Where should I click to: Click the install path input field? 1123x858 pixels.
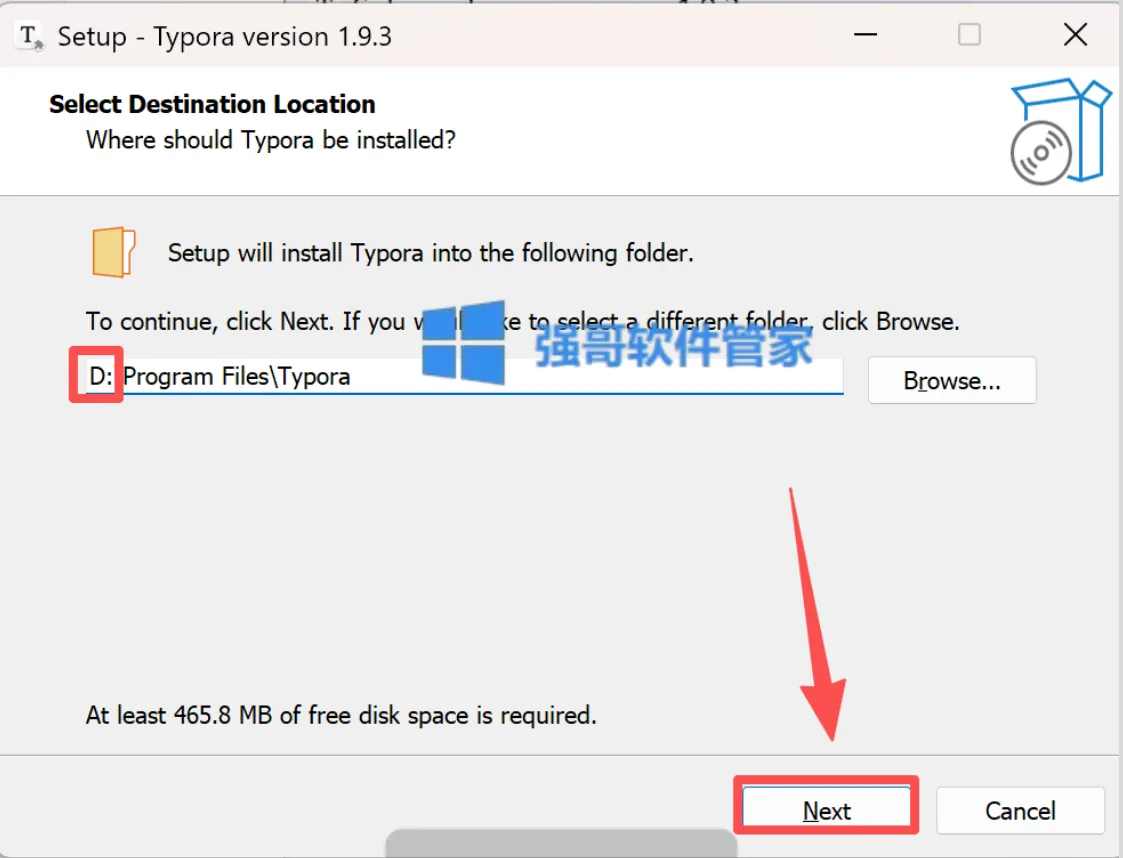[x=464, y=376]
